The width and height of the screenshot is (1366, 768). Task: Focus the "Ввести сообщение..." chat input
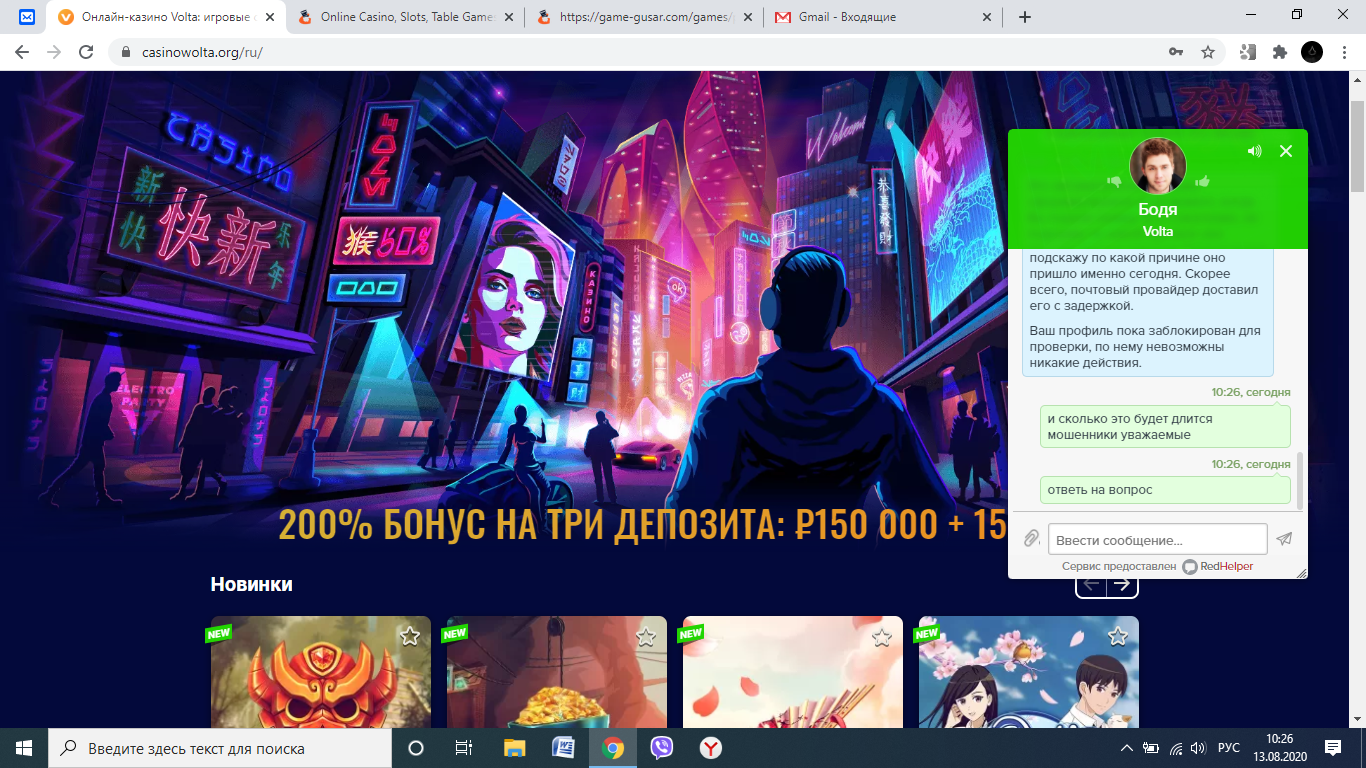click(x=1157, y=540)
